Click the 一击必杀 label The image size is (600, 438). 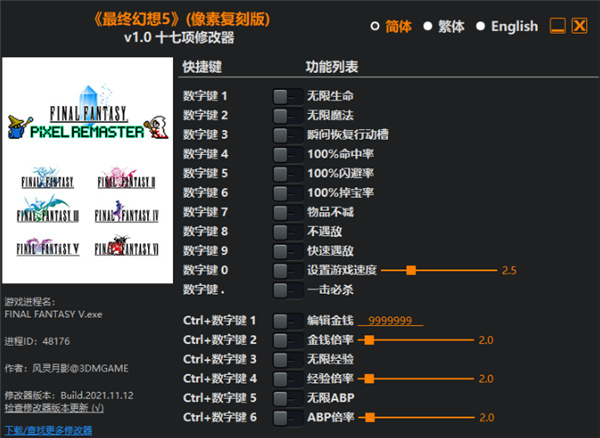(x=330, y=290)
